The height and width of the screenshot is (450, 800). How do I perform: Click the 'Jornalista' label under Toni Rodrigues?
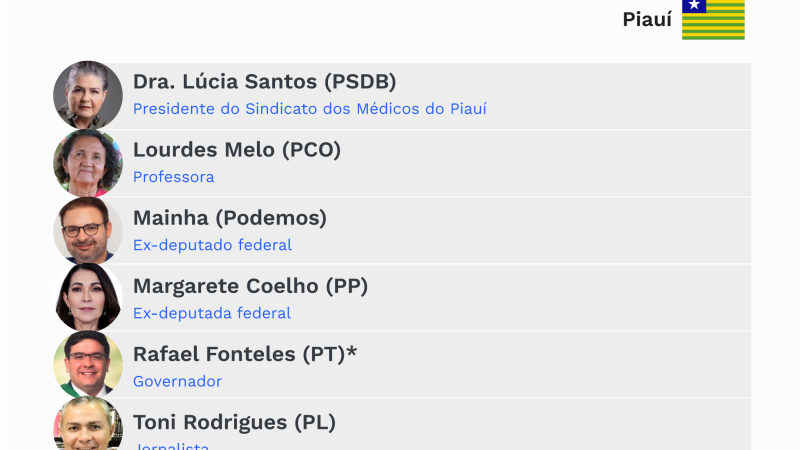pos(171,445)
